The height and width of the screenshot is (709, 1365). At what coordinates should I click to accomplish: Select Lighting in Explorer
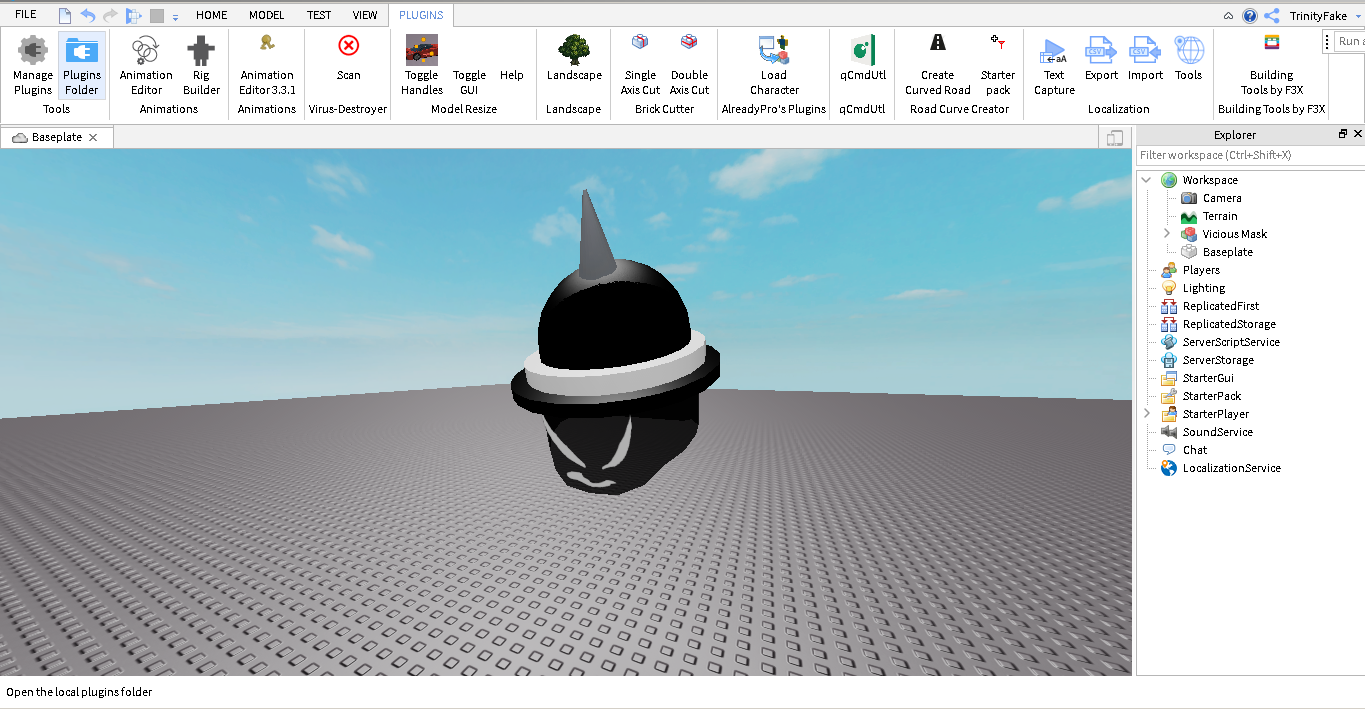1203,288
